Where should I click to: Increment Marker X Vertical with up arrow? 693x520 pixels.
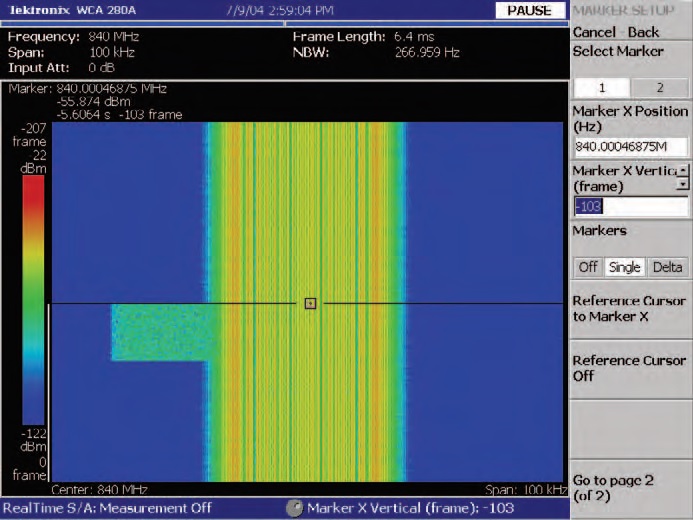click(683, 171)
